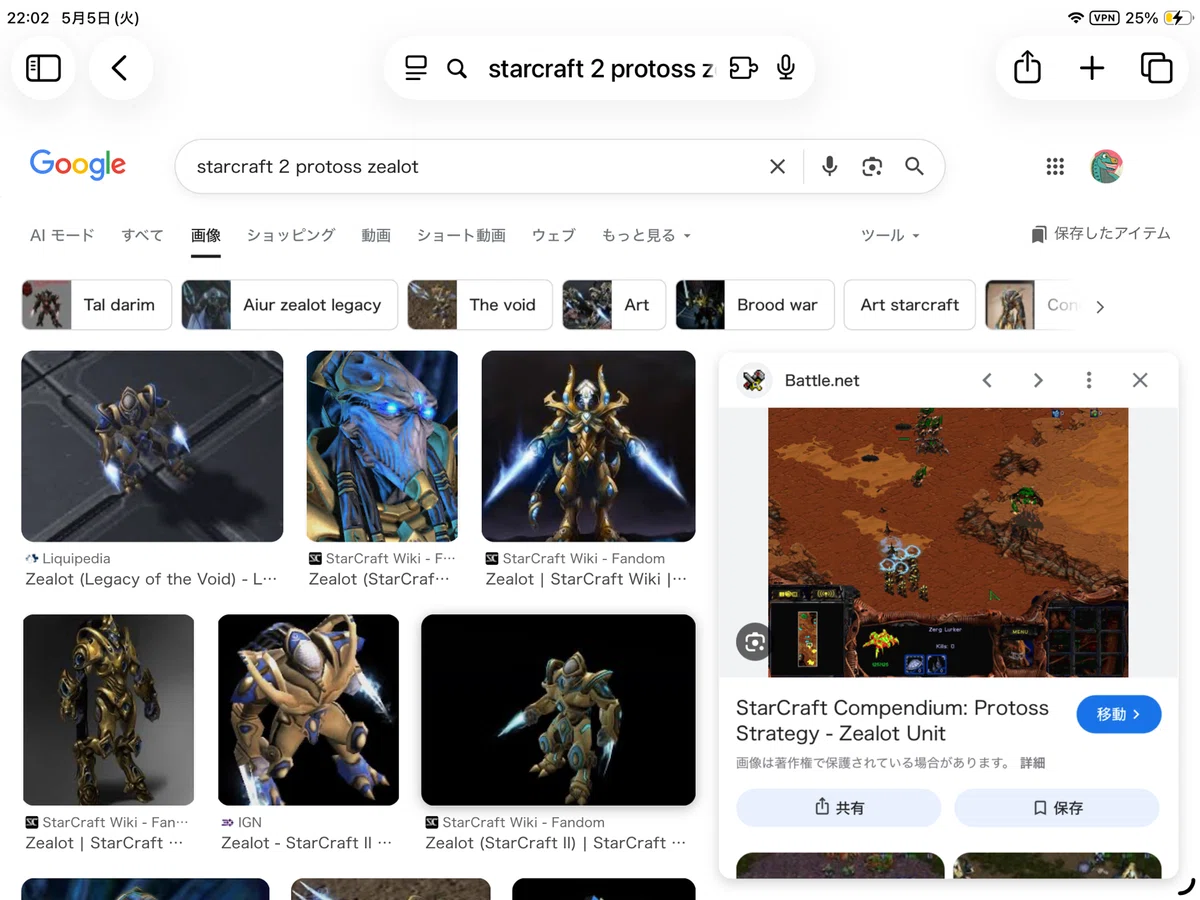Switch to the ショッピング tab
The width and height of the screenshot is (1200, 900).
291,235
